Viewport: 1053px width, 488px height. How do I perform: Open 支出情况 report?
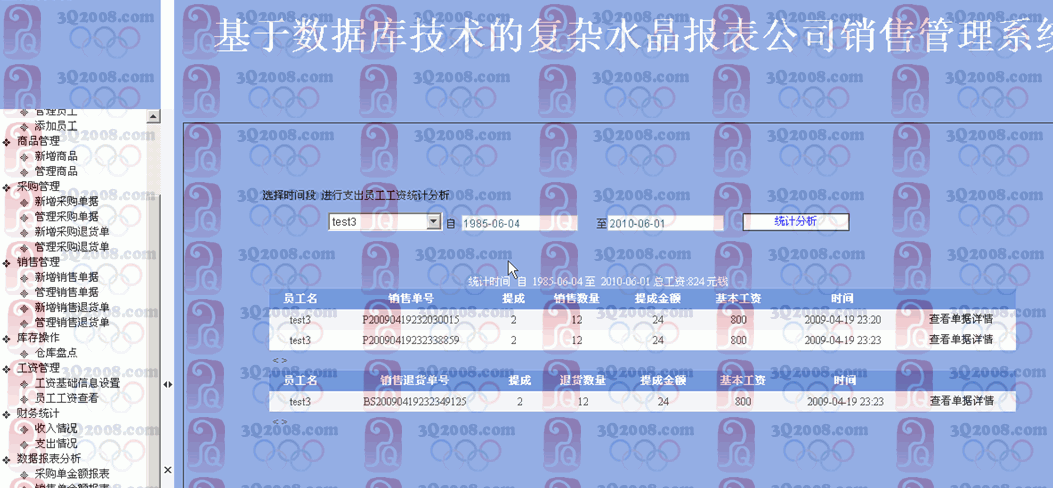tap(56, 444)
